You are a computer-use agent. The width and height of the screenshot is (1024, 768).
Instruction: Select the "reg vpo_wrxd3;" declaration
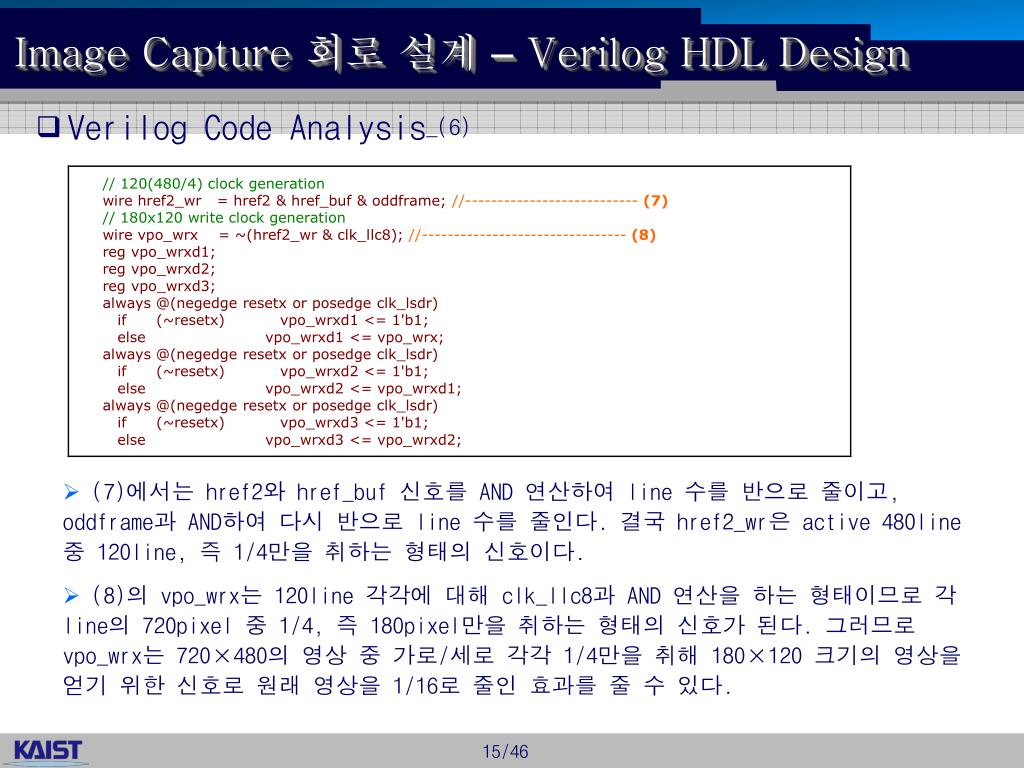click(x=159, y=285)
